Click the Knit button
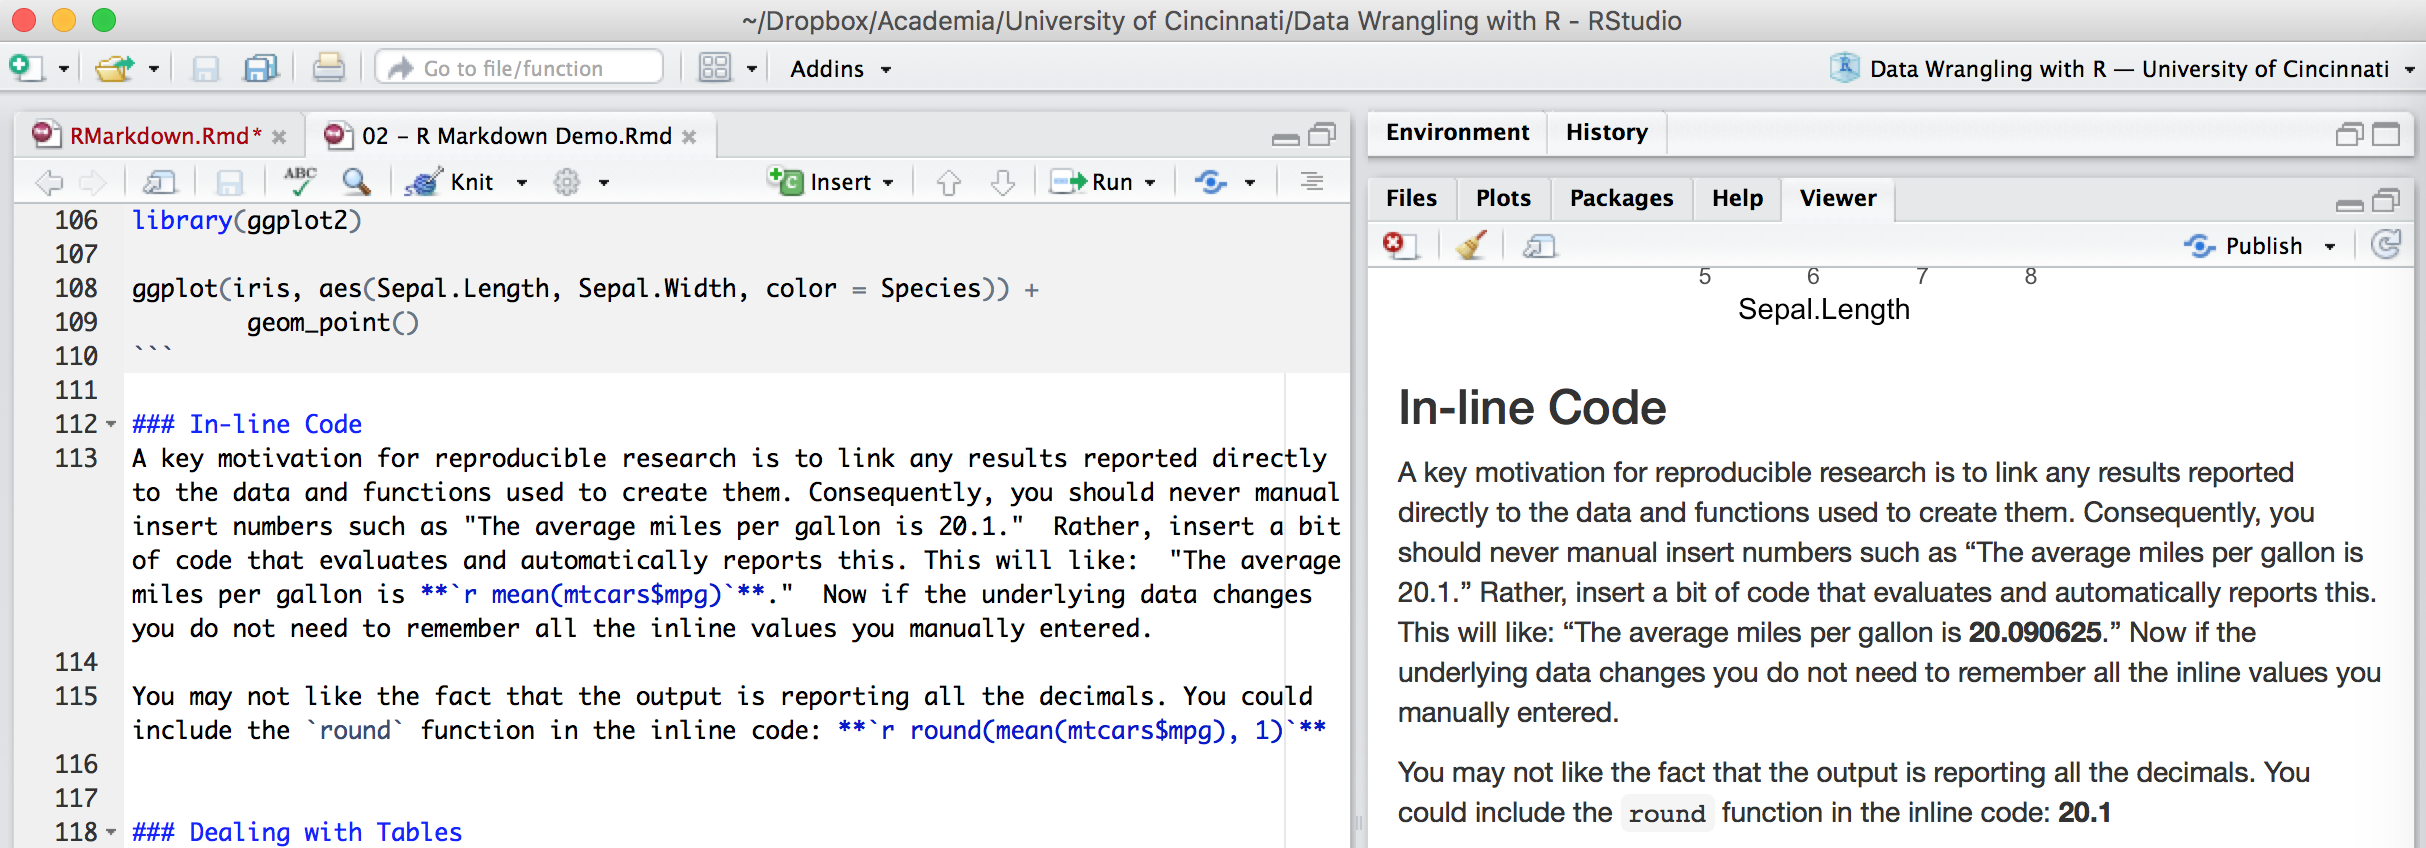 coord(450,182)
